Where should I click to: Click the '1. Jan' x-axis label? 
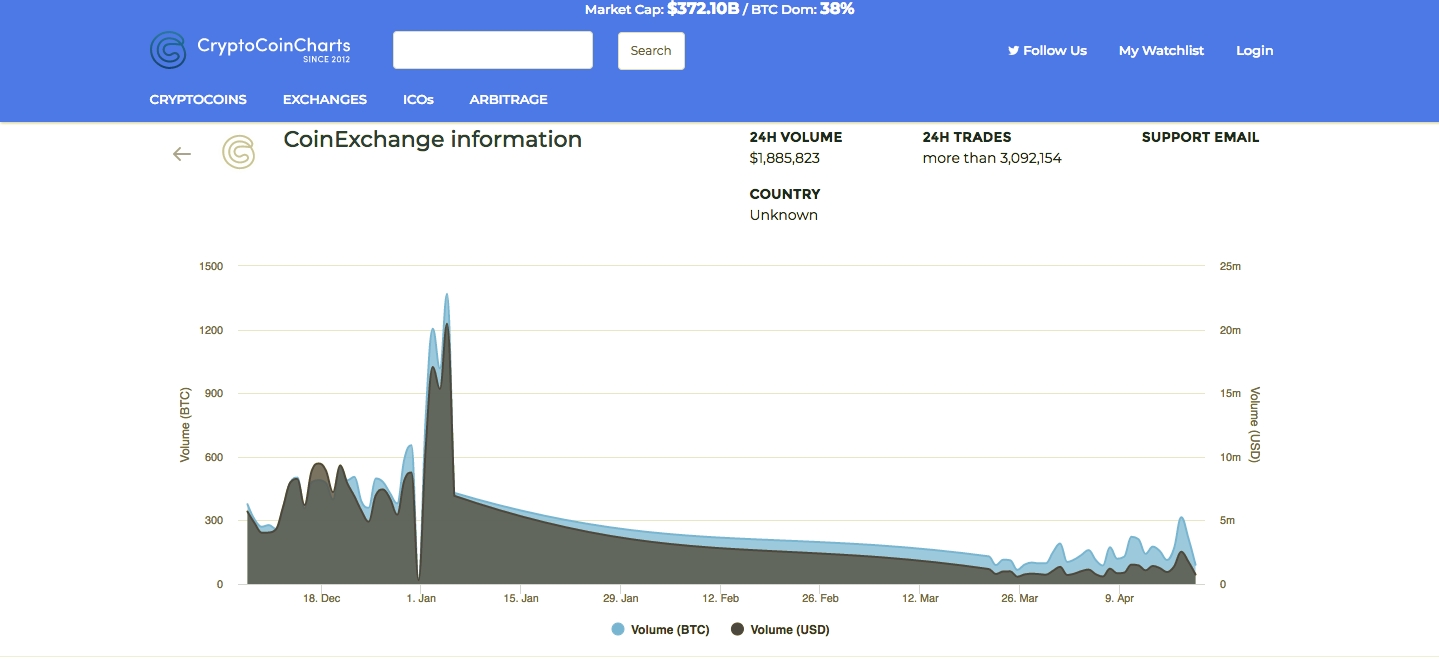coord(422,599)
